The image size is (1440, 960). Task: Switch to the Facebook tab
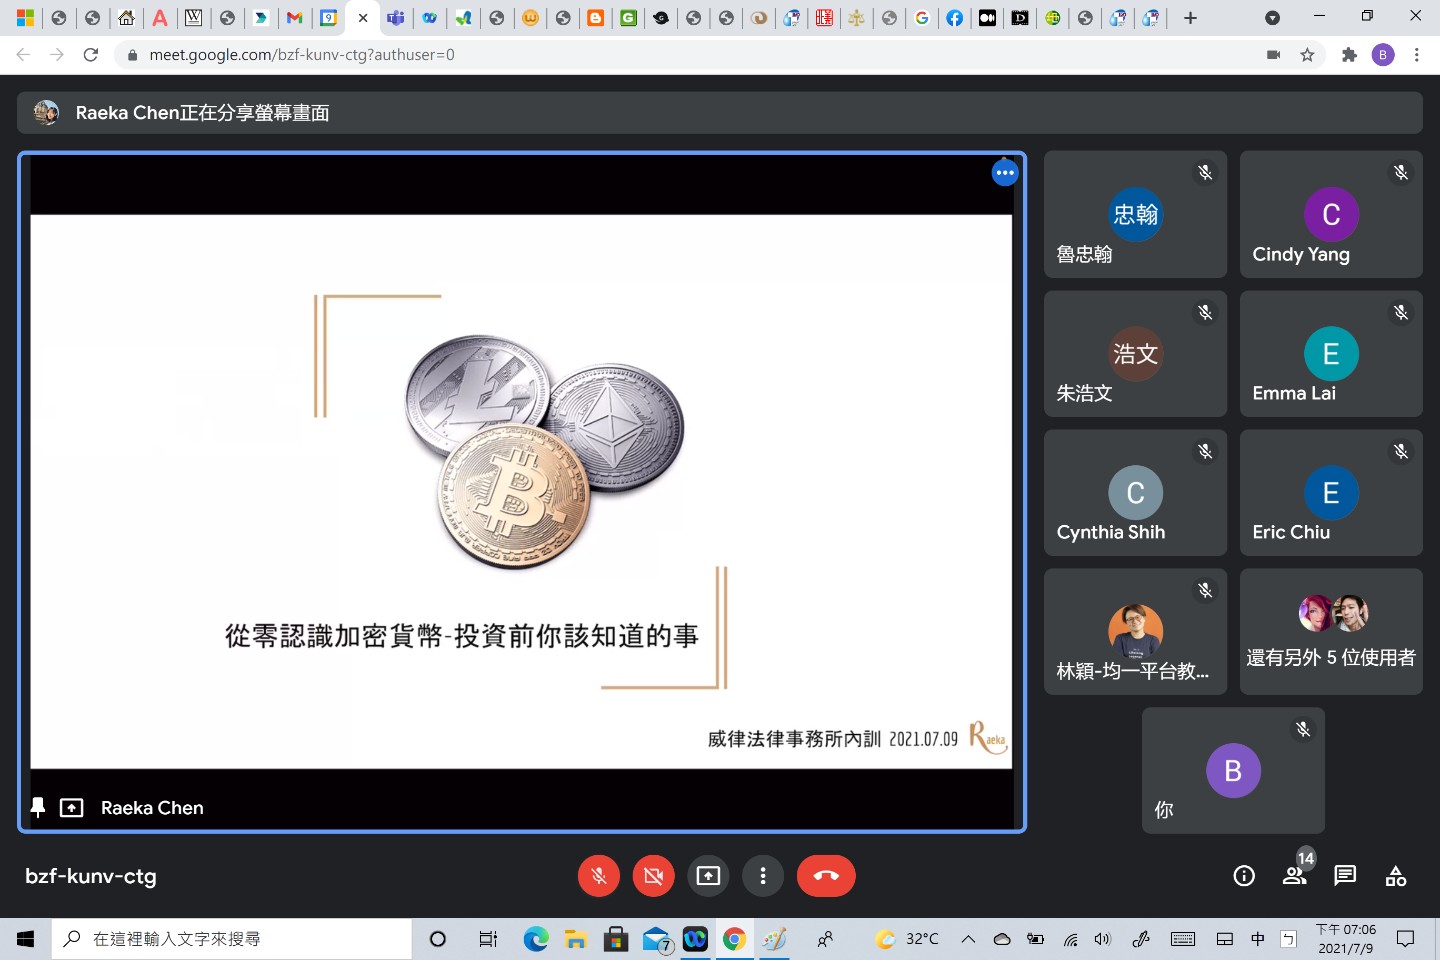pos(955,18)
